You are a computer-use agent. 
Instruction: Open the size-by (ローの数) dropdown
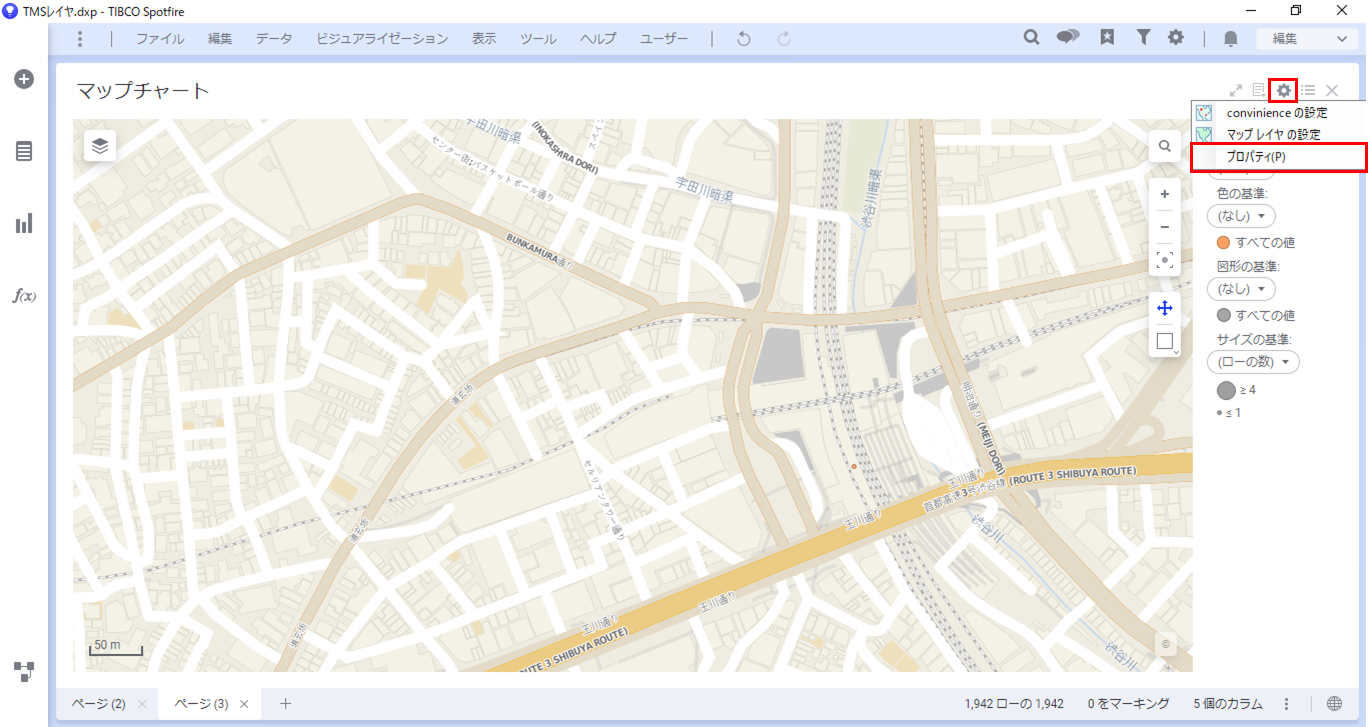tap(1253, 362)
